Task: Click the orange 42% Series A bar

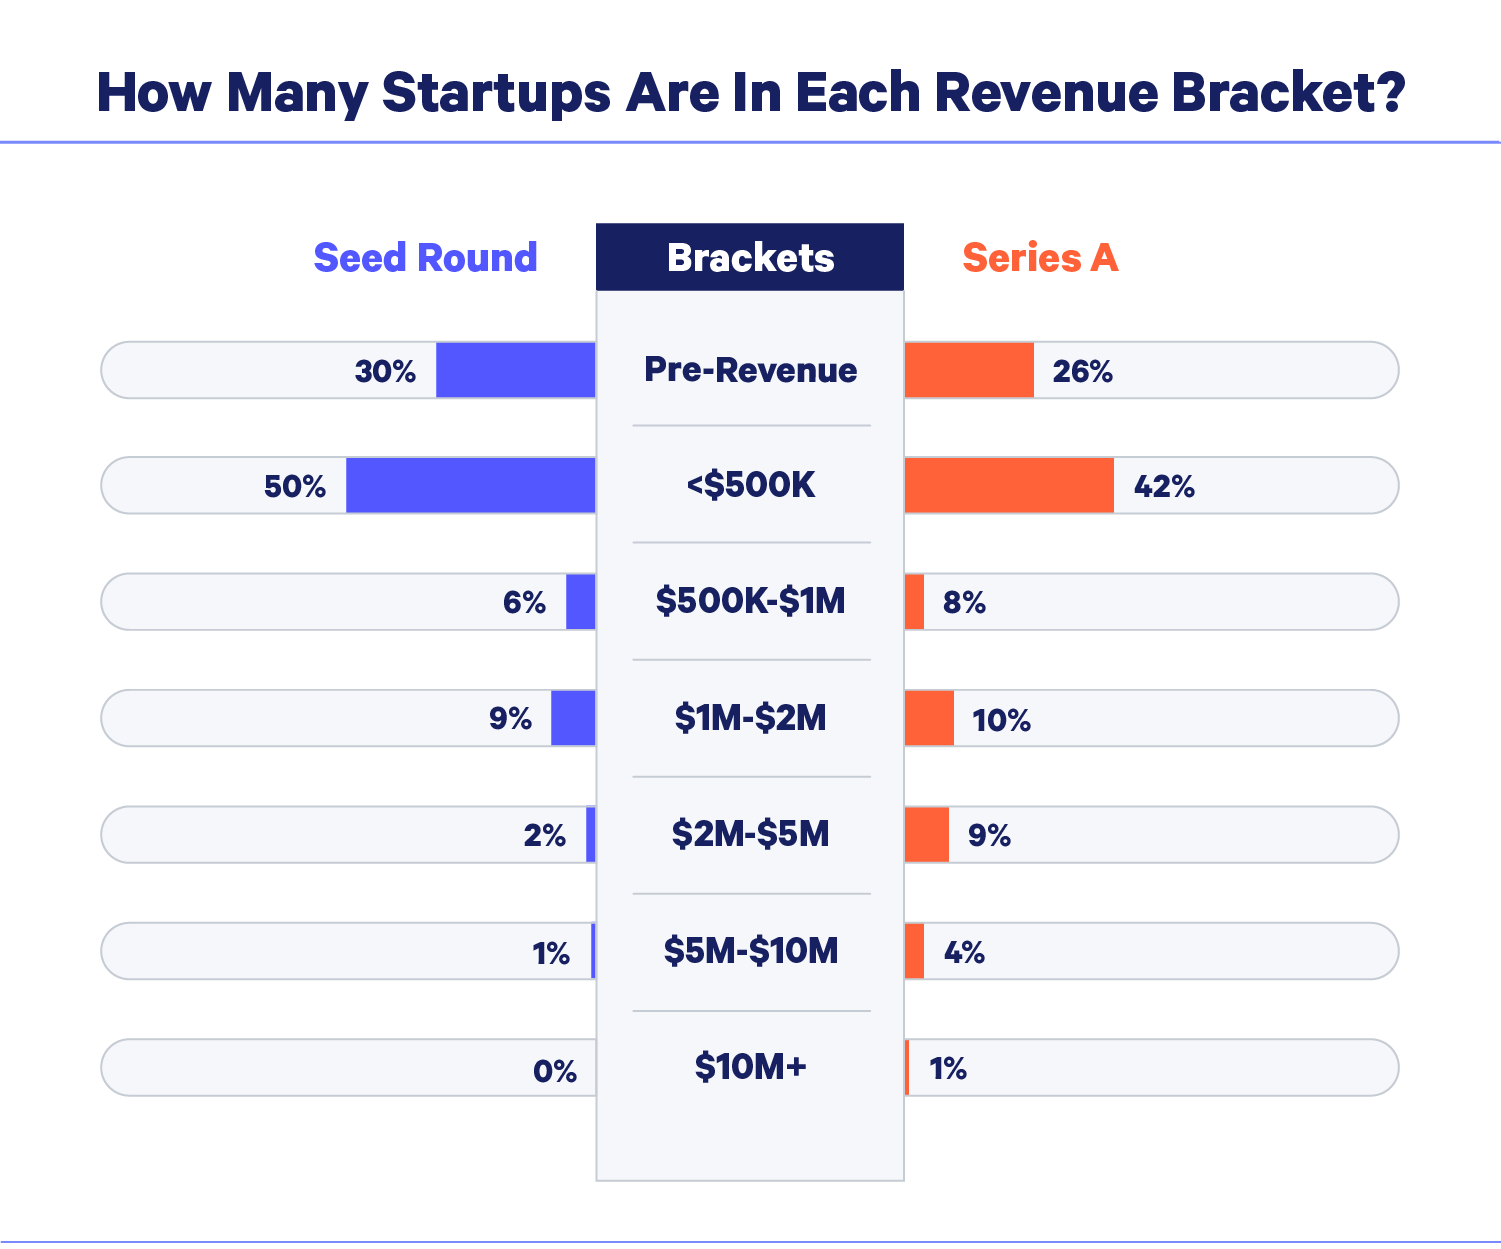Action: (x=1009, y=486)
